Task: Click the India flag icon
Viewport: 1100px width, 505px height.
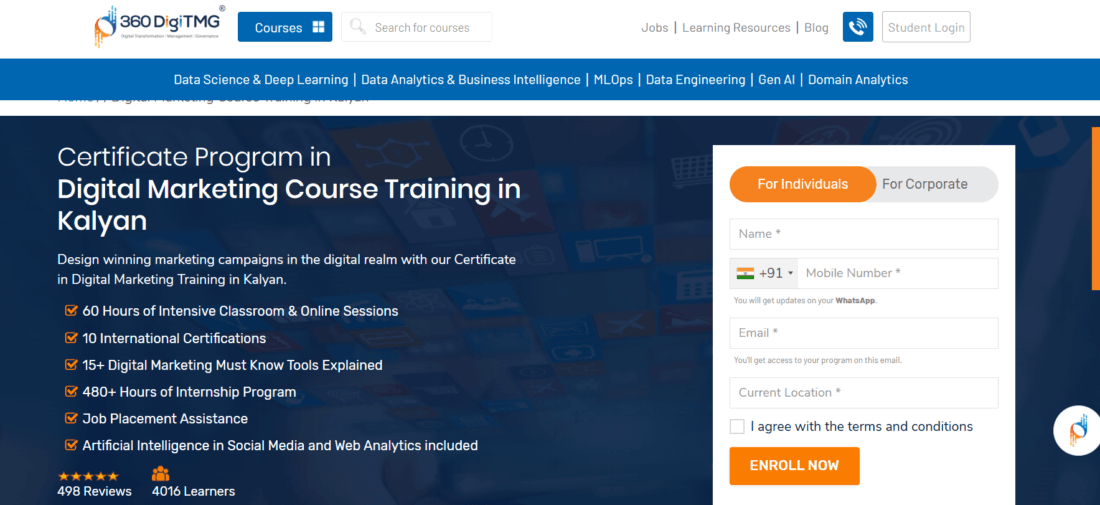Action: 745,273
